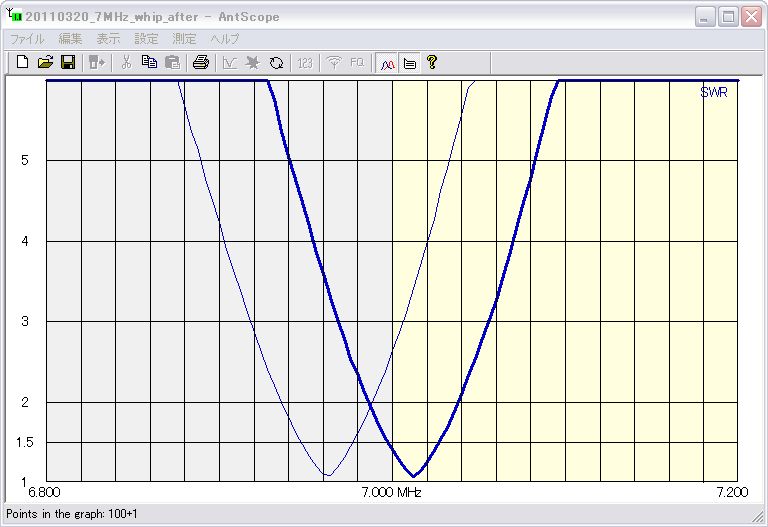The height and width of the screenshot is (527, 768).
Task: Minimize the AntScope window
Action: [x=705, y=17]
